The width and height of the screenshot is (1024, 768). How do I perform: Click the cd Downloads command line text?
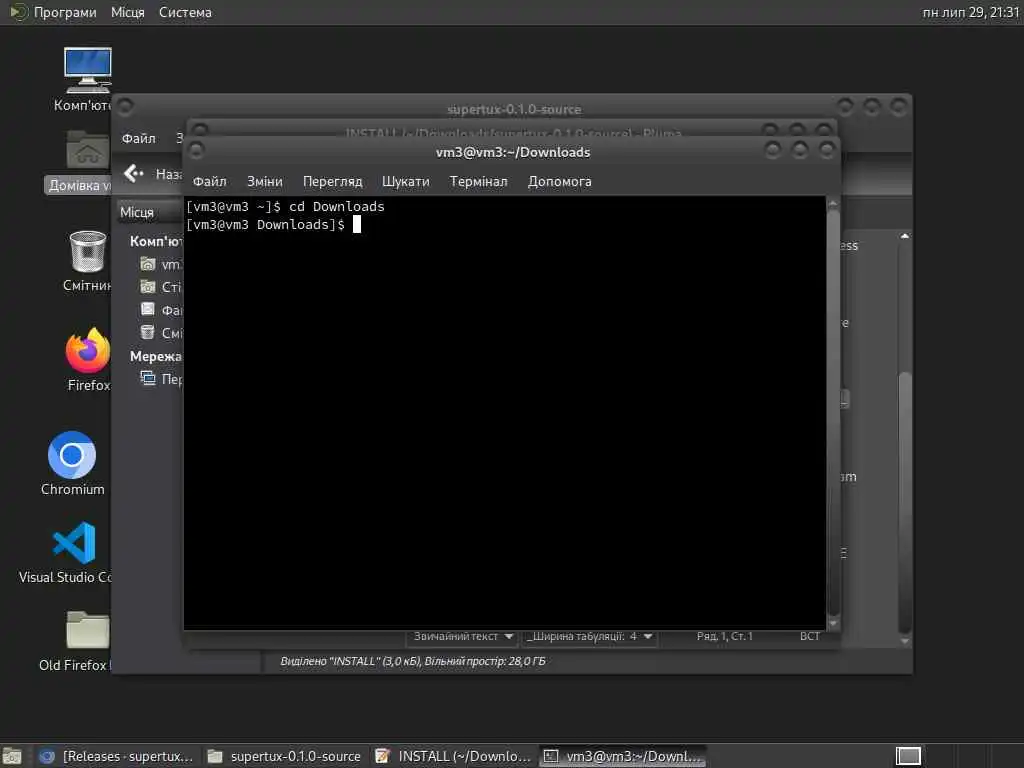tap(337, 206)
